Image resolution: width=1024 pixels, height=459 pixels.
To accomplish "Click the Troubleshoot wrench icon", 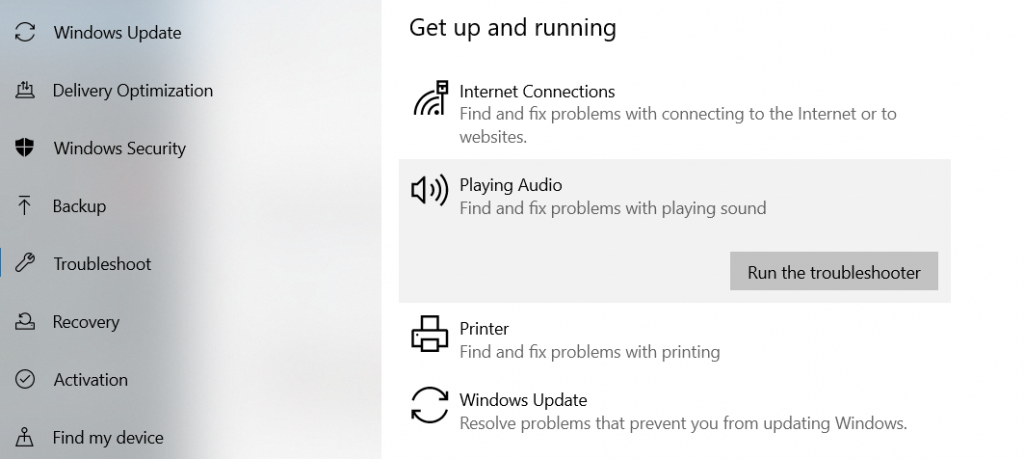I will pyautogui.click(x=25, y=265).
